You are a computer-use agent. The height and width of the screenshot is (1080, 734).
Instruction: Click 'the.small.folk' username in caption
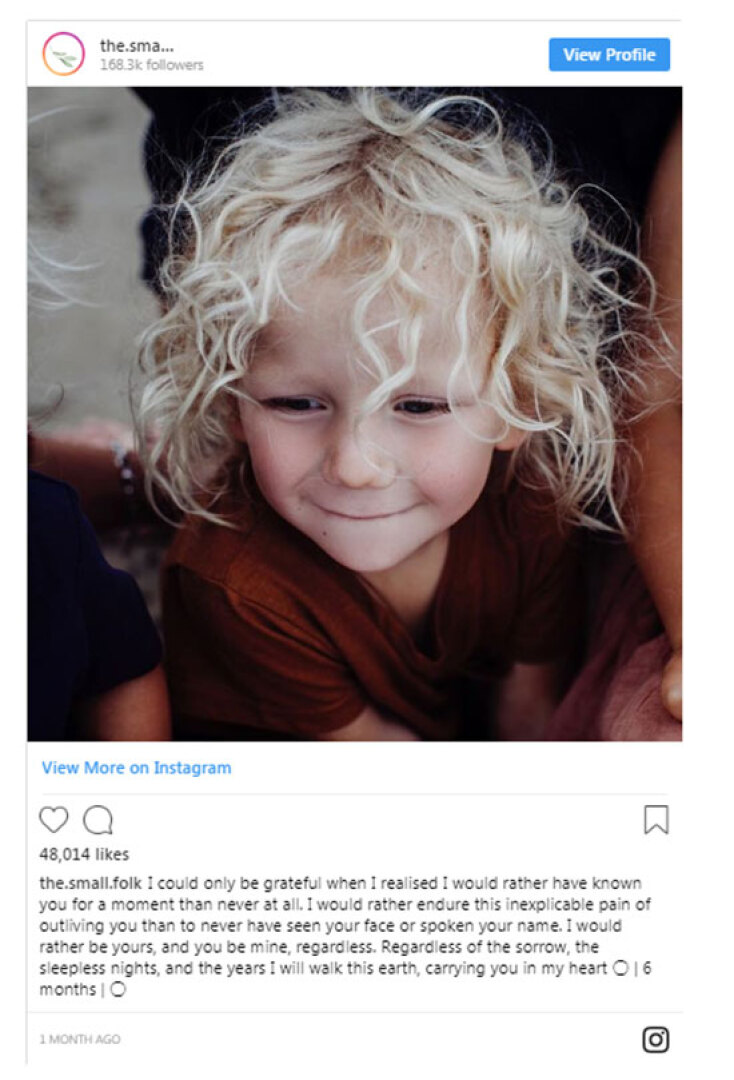click(x=90, y=883)
